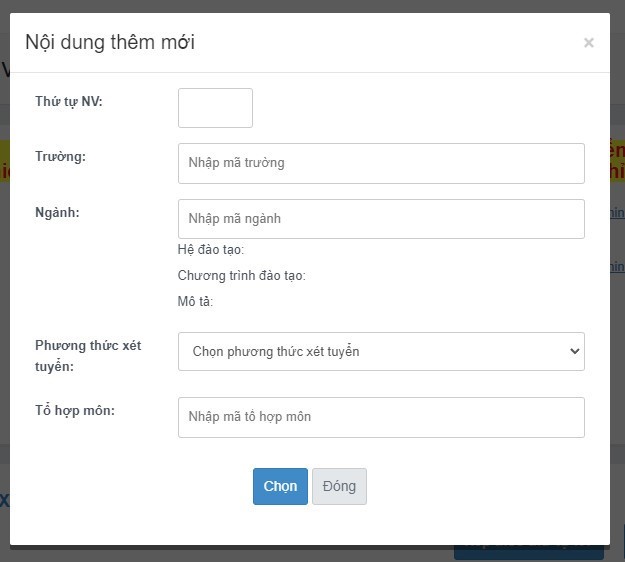This screenshot has width=625, height=562.
Task: Select the Nhập mã tổ hợp môn field
Action: coord(380,417)
